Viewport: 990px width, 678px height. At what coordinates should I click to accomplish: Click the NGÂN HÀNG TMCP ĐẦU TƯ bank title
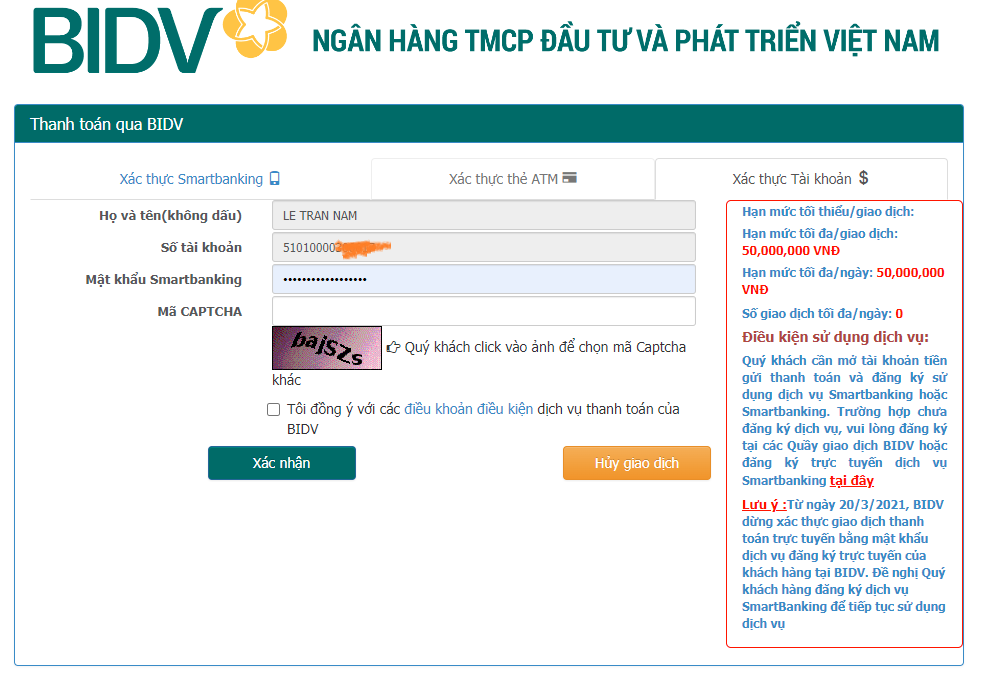(626, 40)
